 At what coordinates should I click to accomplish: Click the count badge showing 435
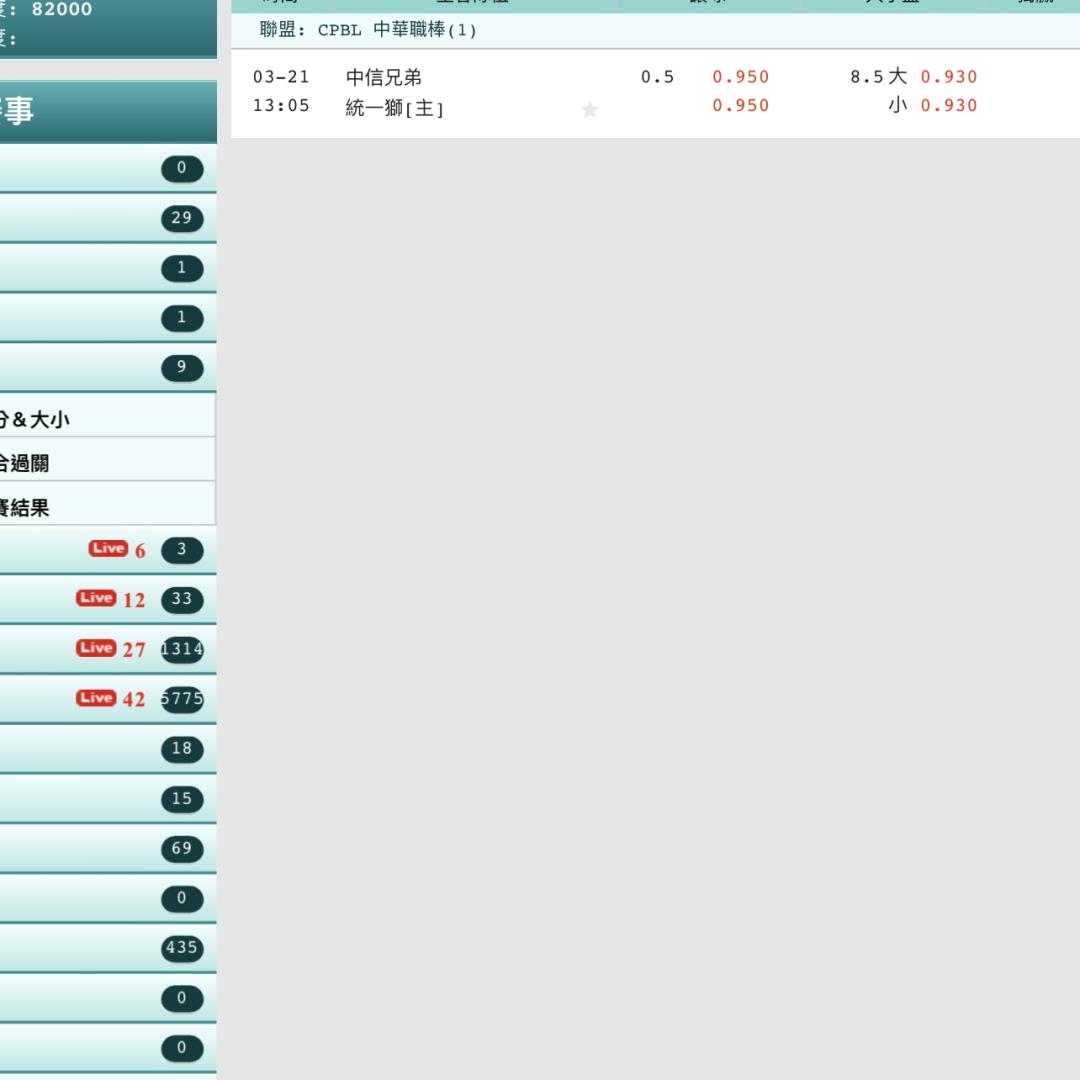[181, 947]
